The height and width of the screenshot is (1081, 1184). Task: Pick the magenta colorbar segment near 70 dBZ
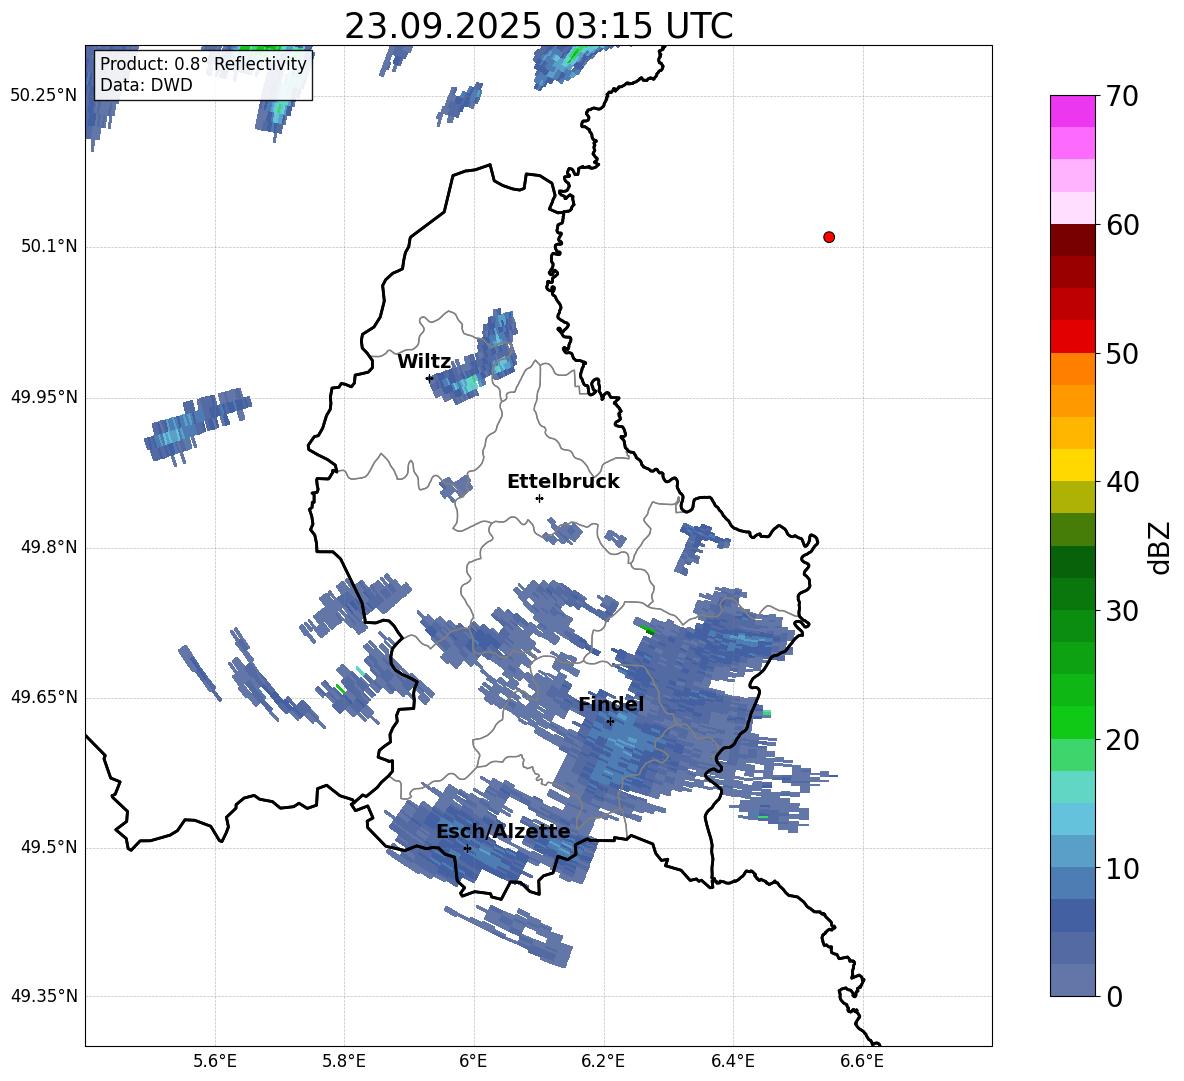tap(1072, 112)
